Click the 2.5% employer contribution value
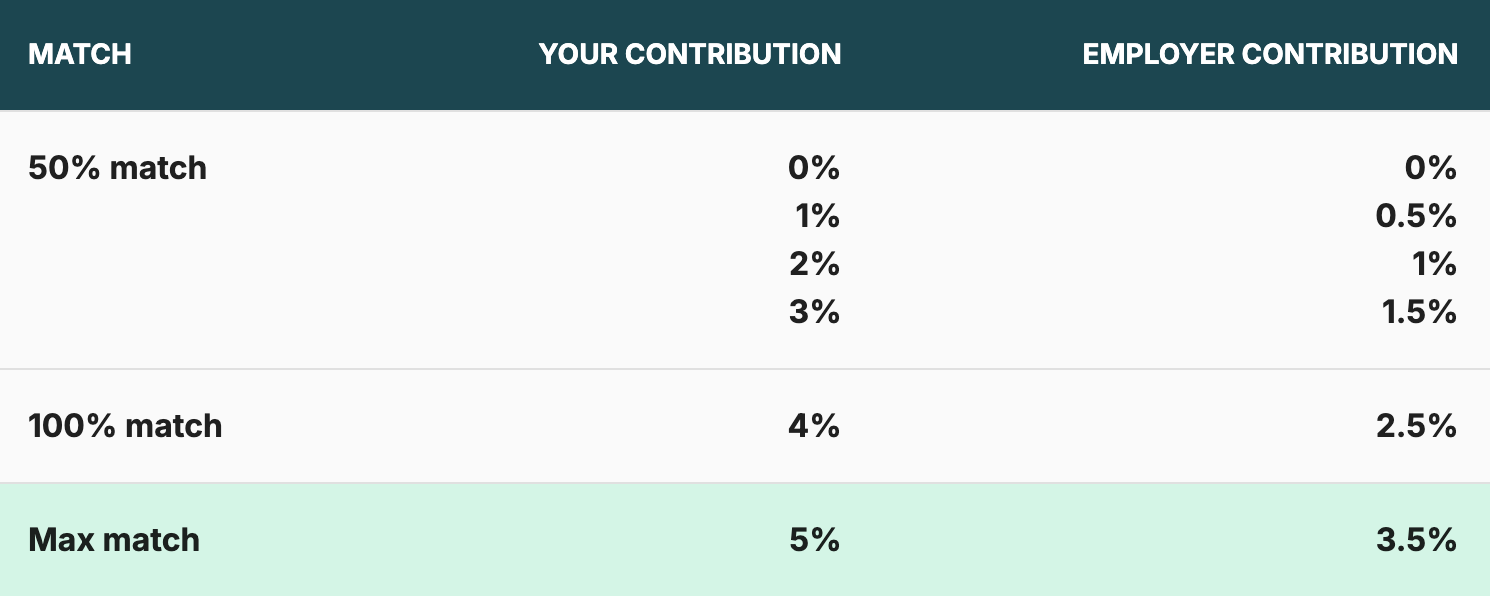 (x=1418, y=426)
